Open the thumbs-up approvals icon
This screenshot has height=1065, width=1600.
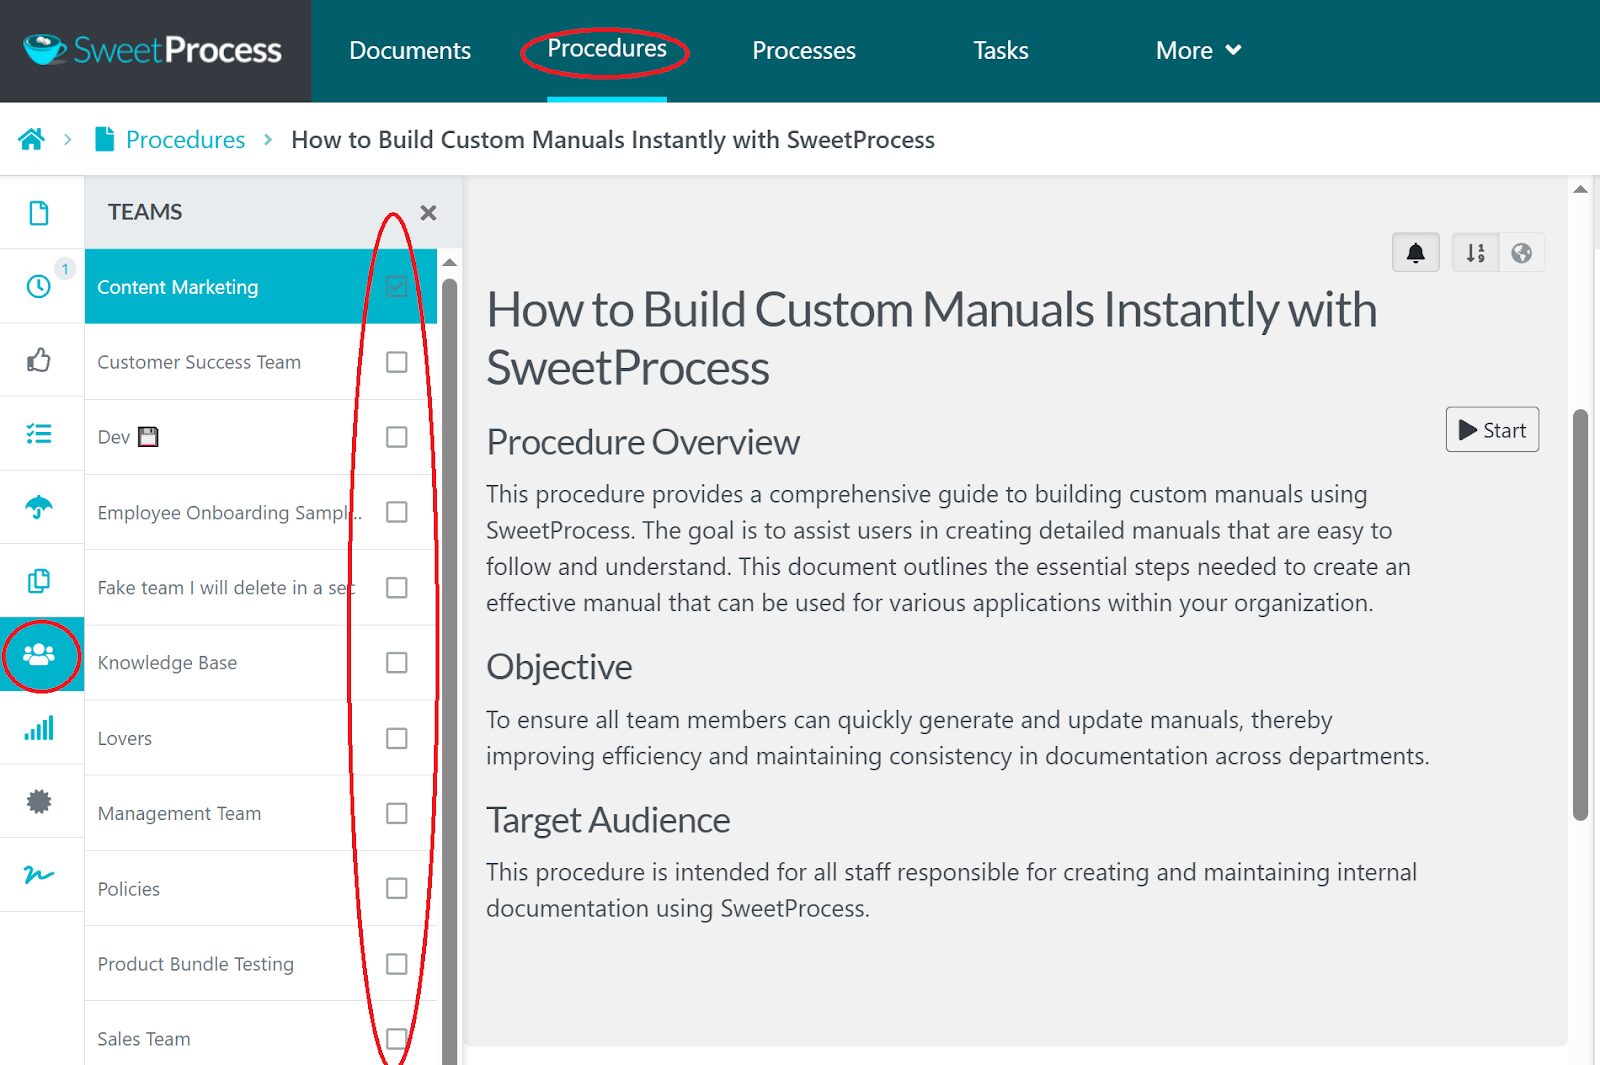coord(39,360)
